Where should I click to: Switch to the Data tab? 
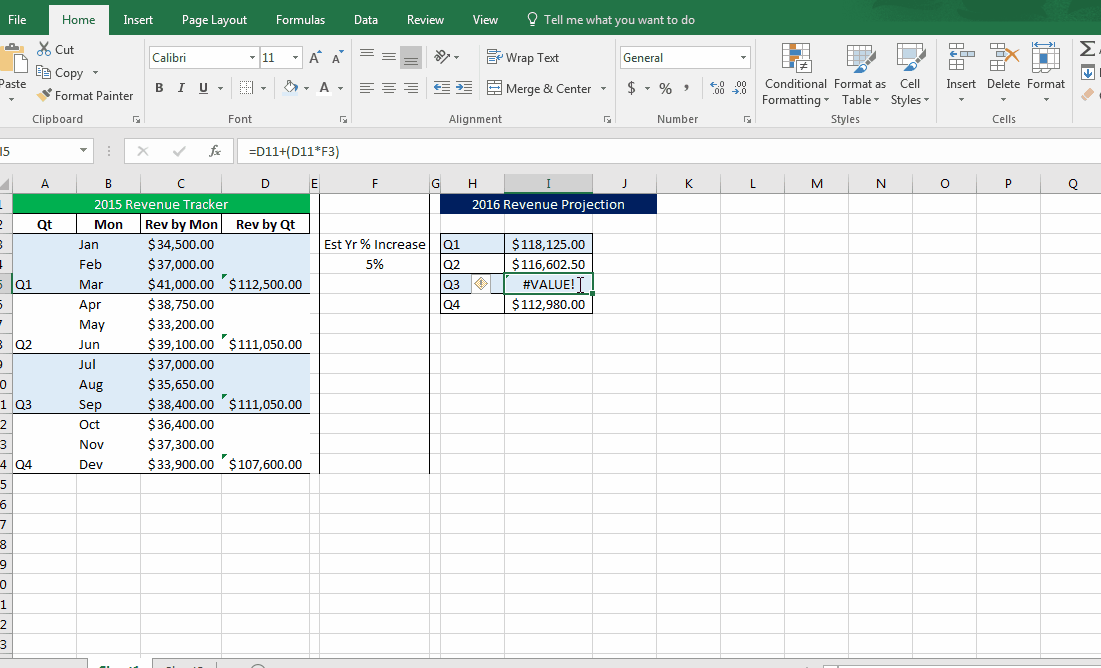pyautogui.click(x=366, y=20)
